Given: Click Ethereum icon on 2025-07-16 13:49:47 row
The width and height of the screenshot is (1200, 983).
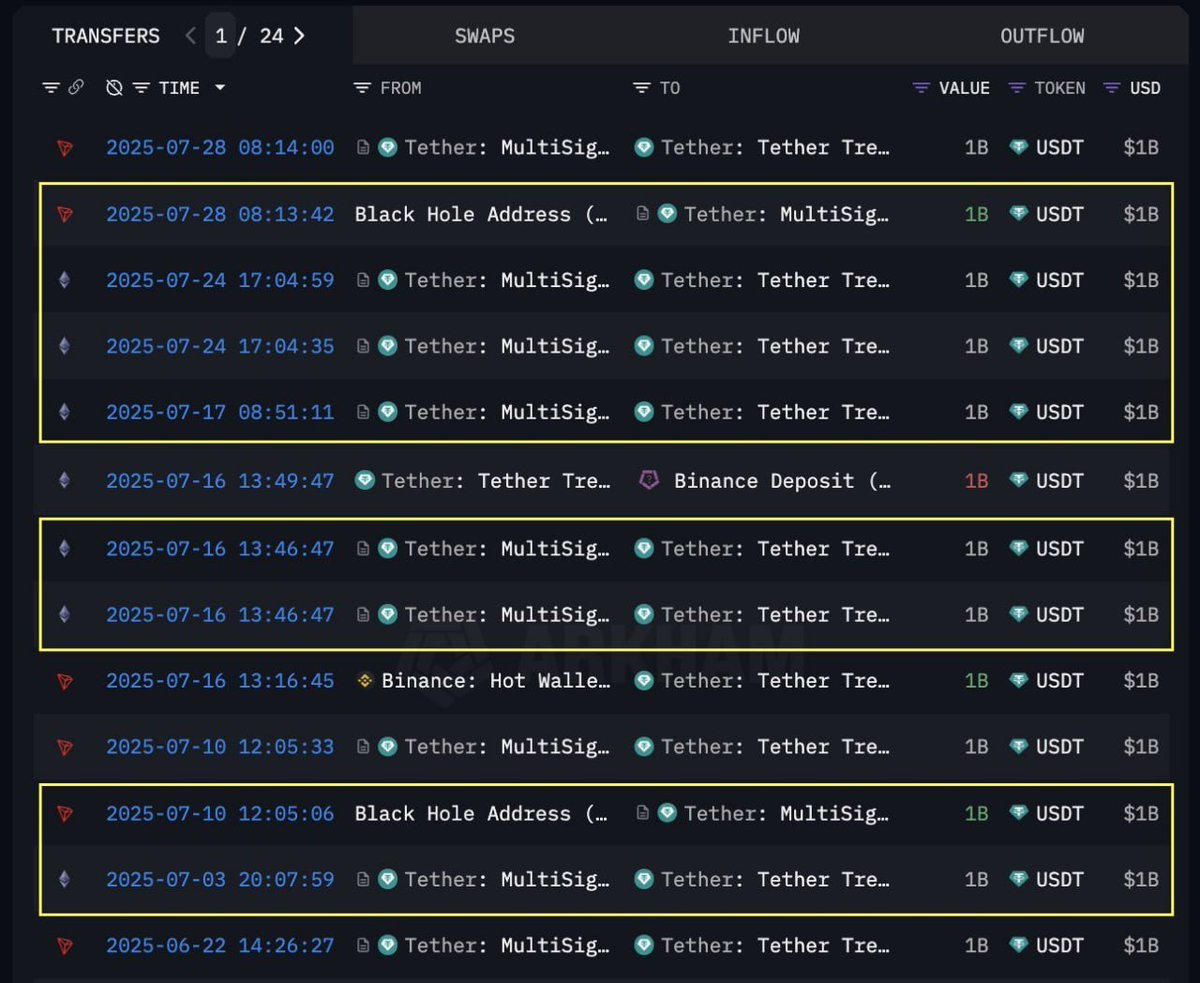Looking at the screenshot, I should (65, 481).
